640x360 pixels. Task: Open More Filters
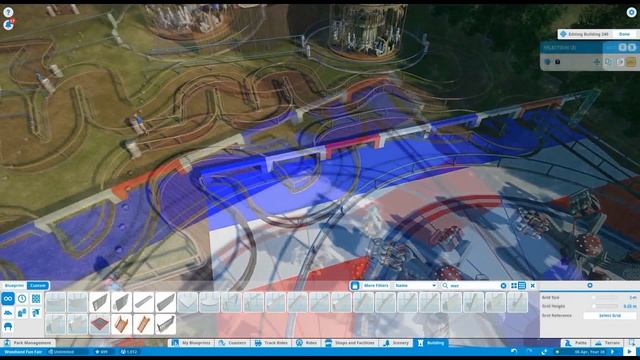(376, 286)
